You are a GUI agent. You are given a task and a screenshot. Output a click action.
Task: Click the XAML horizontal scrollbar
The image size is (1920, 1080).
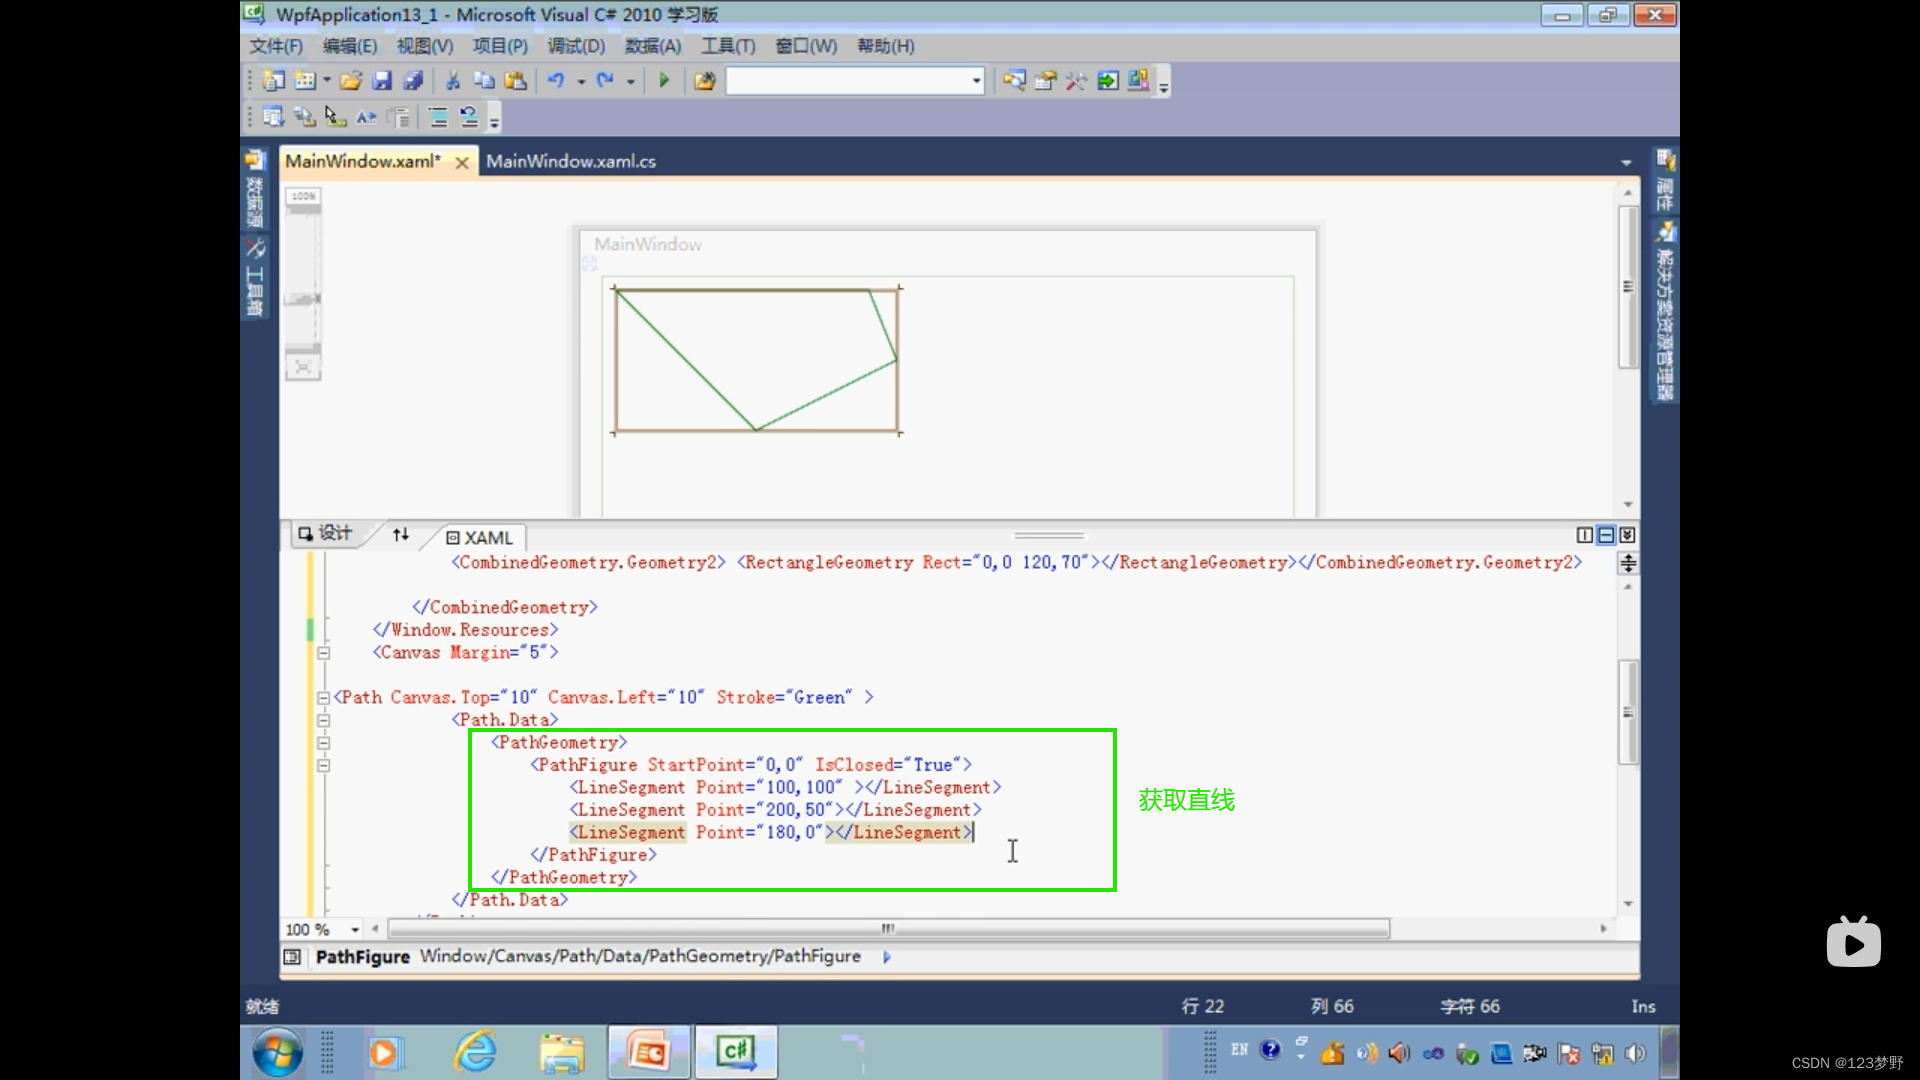click(888, 929)
